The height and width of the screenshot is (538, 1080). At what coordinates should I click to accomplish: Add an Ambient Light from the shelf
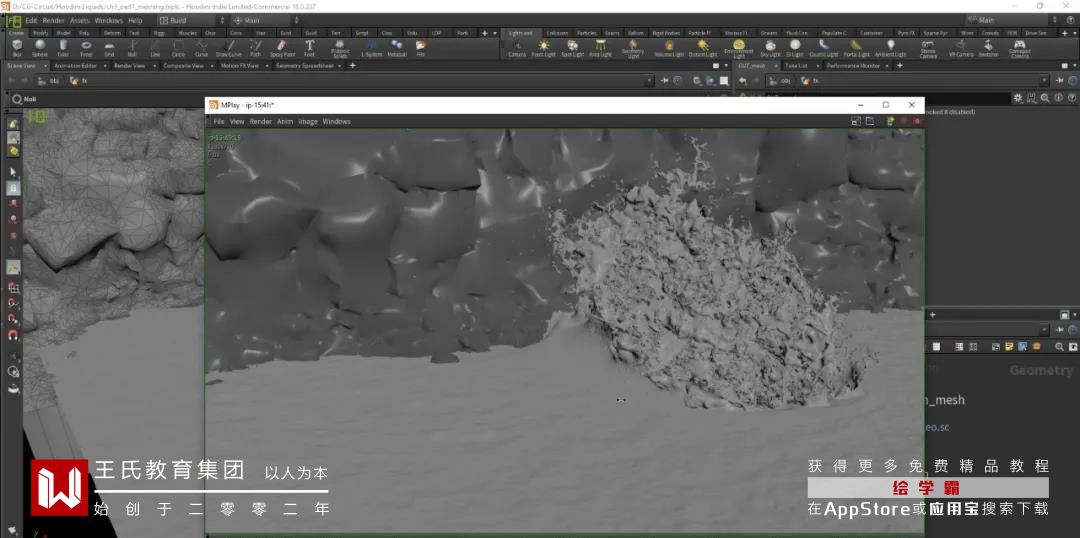point(890,48)
